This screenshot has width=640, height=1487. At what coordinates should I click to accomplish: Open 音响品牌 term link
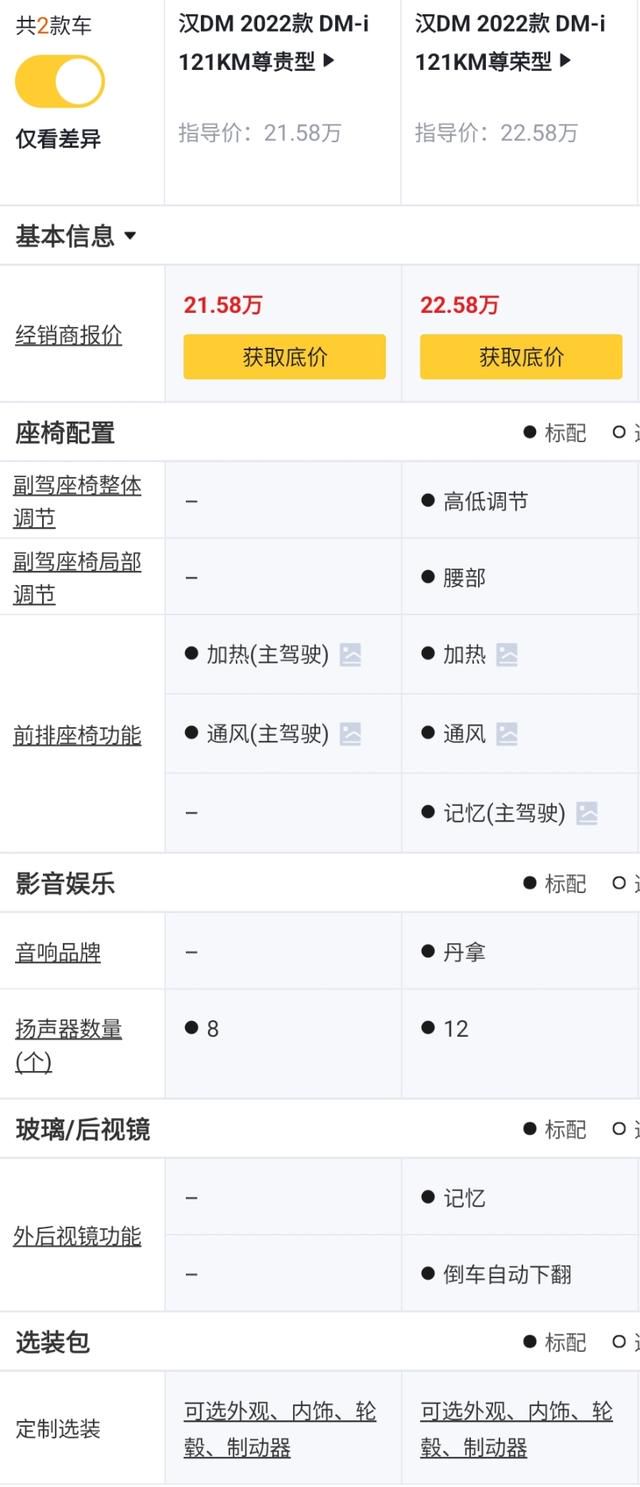tap(58, 953)
